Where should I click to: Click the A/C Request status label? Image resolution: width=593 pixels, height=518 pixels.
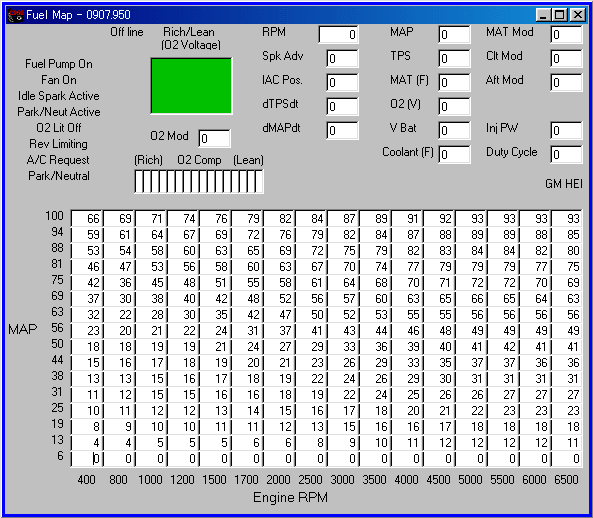(58, 160)
